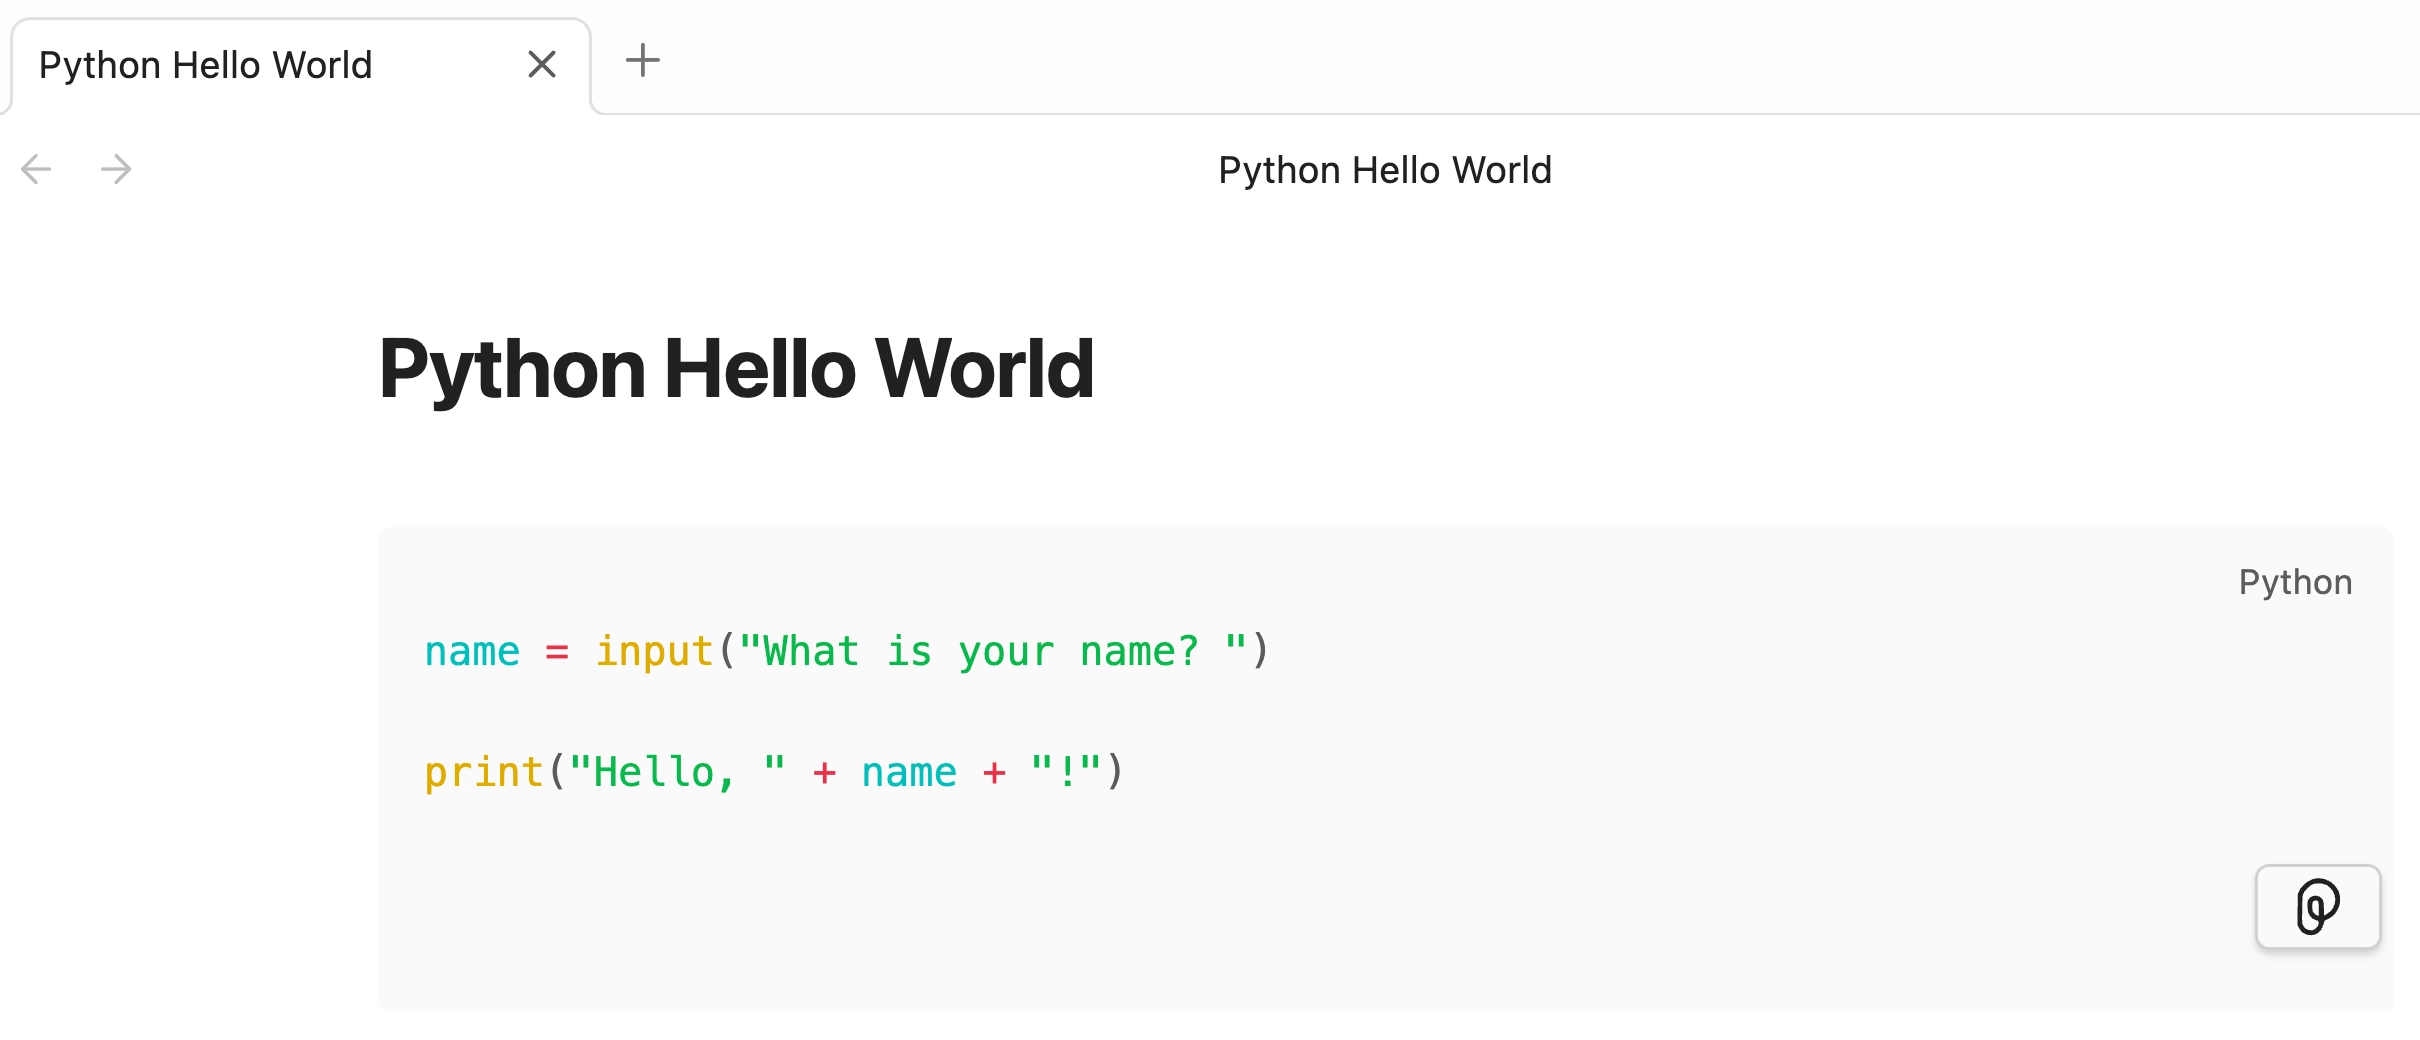This screenshot has width=2420, height=1040.
Task: Click the X icon on the current tab
Action: click(x=542, y=63)
